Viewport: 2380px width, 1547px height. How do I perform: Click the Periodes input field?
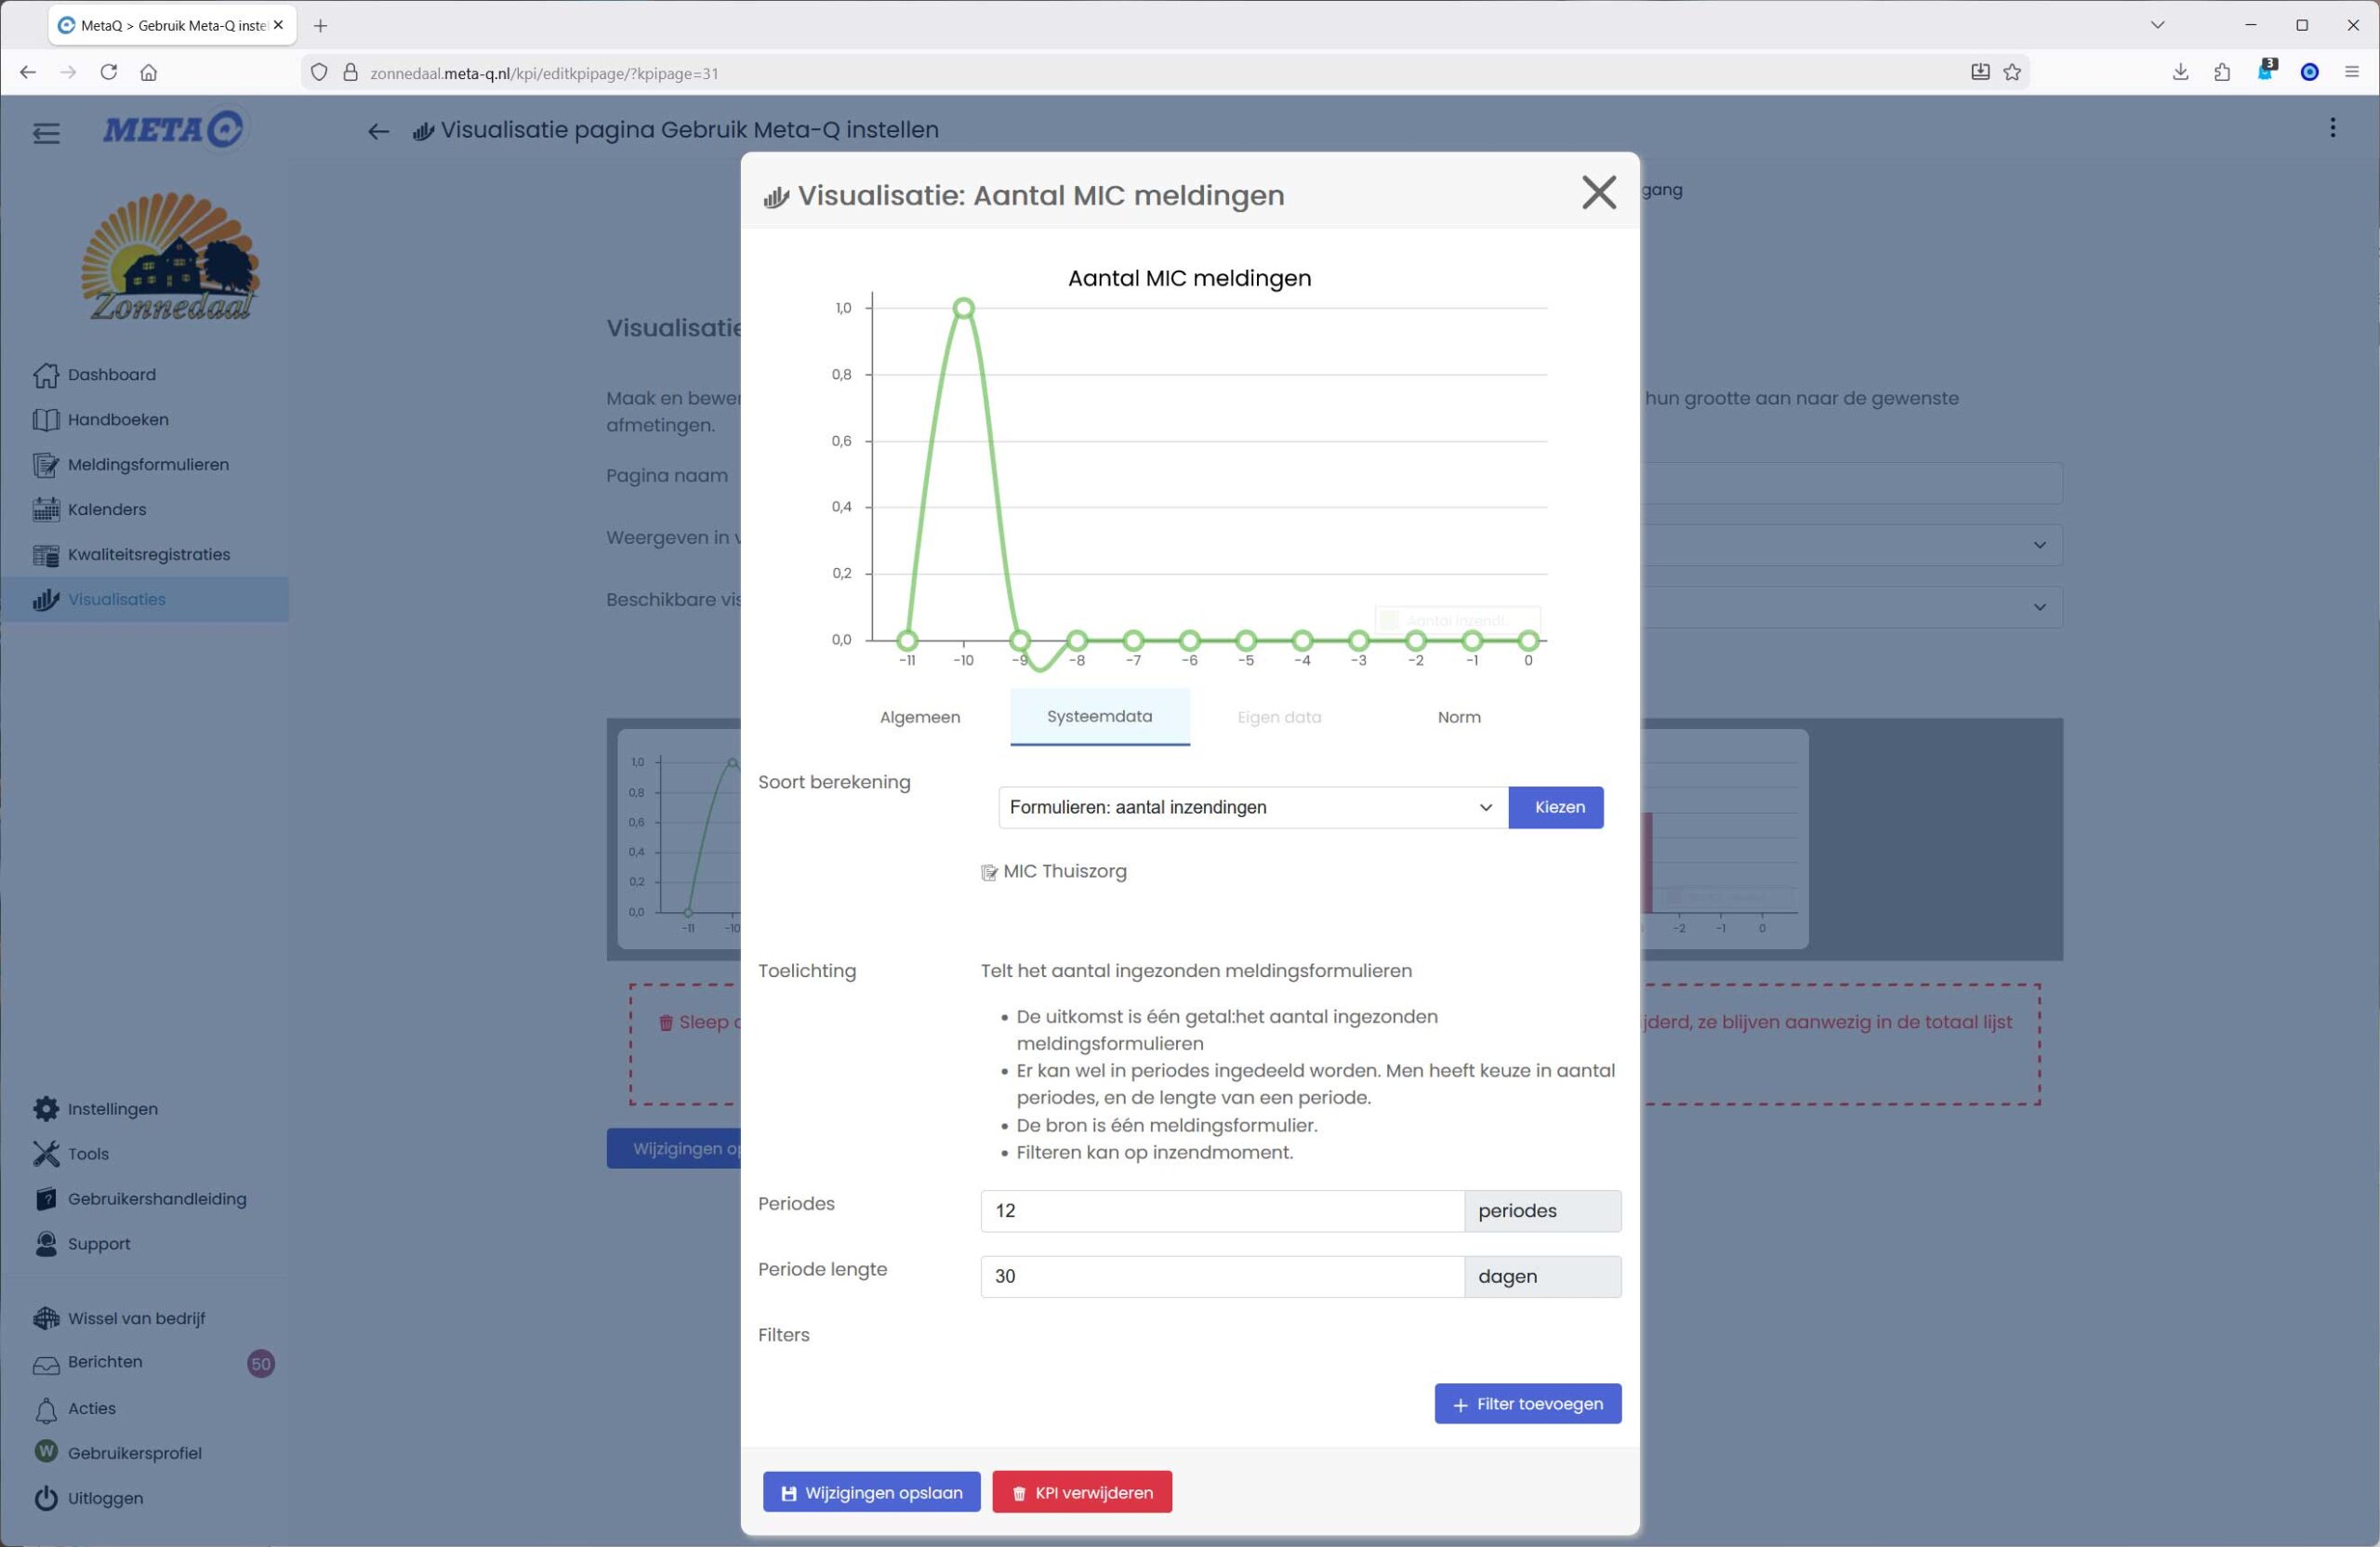pos(1221,1211)
